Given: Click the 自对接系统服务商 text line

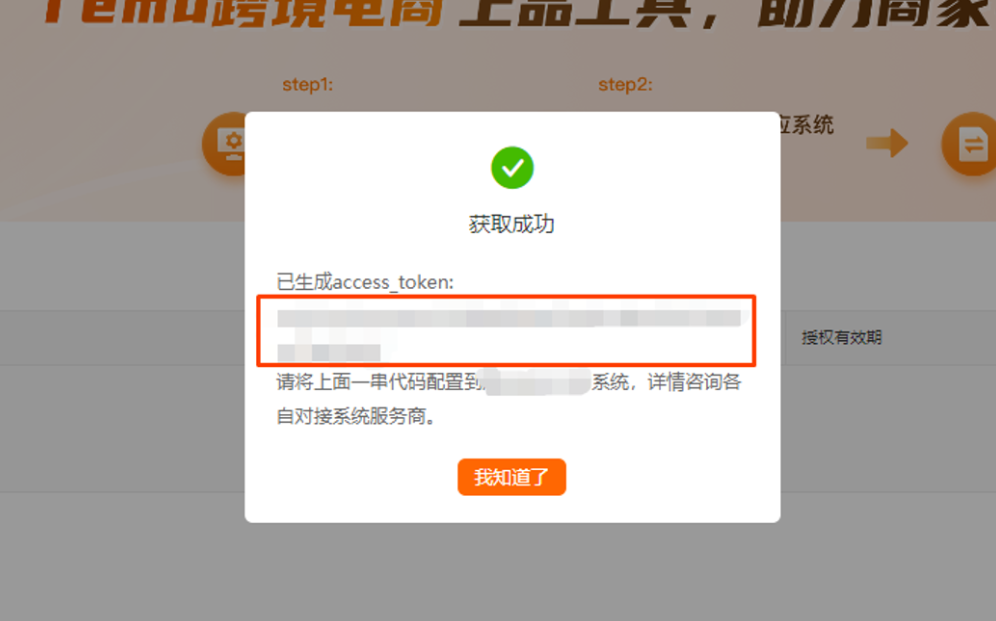Looking at the screenshot, I should point(356,417).
